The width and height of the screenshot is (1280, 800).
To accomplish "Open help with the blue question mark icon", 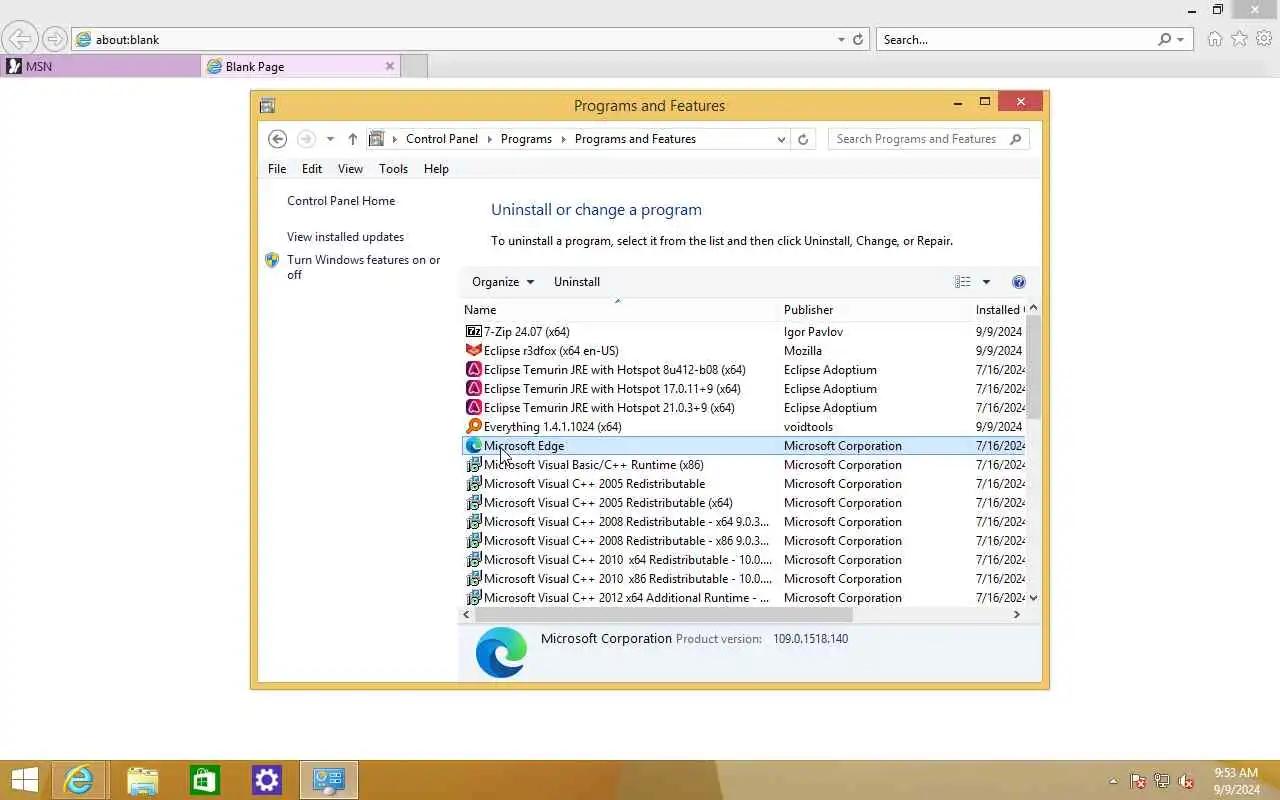I will pos(1018,282).
